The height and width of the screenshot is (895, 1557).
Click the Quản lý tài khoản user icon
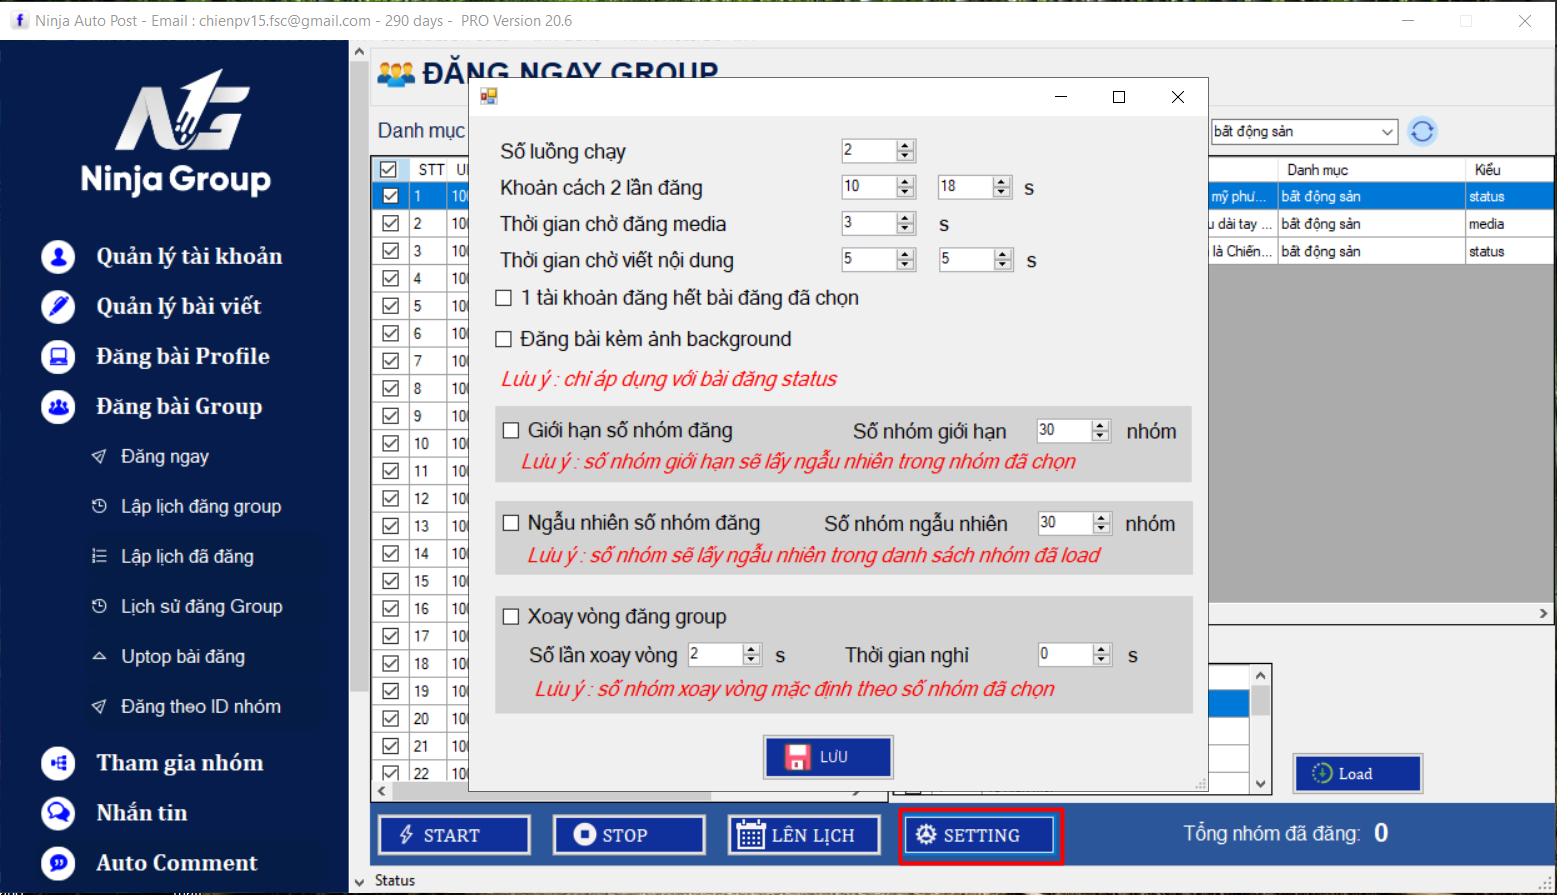[58, 257]
